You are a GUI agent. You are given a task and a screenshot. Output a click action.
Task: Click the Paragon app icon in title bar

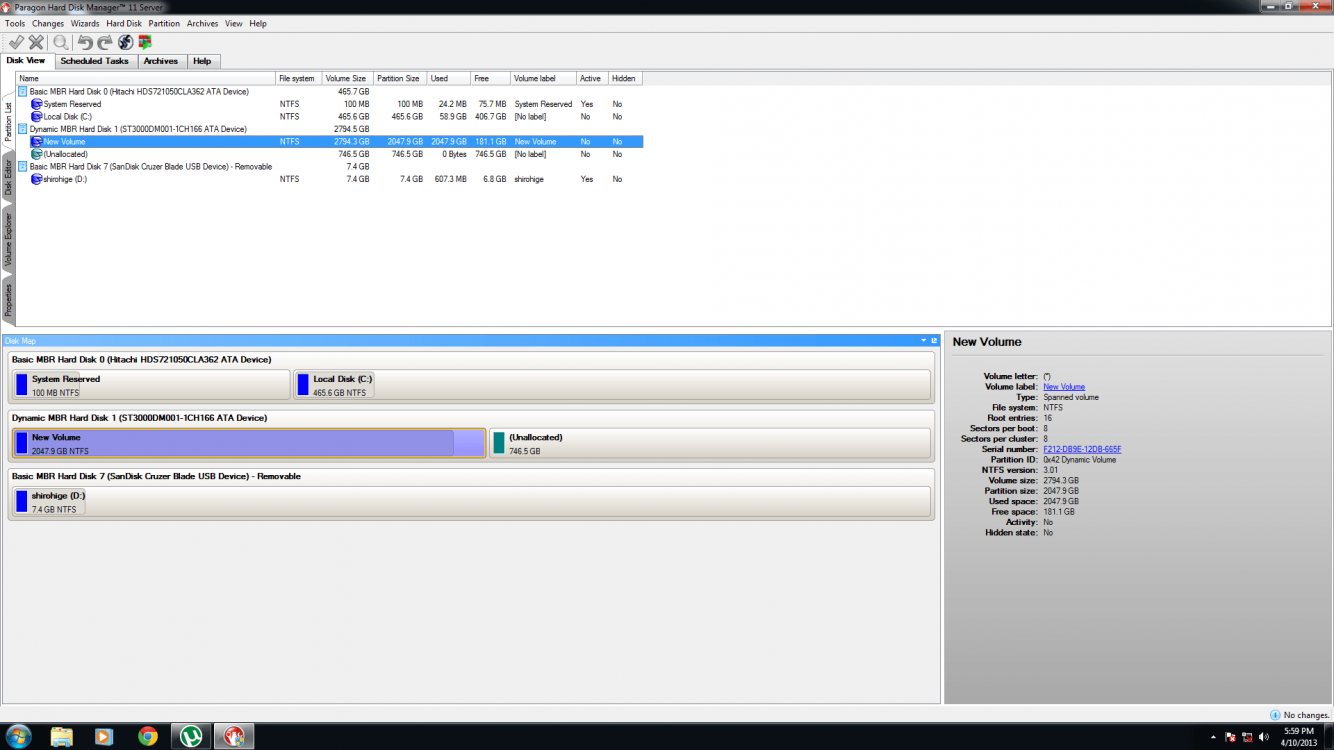pos(6,7)
